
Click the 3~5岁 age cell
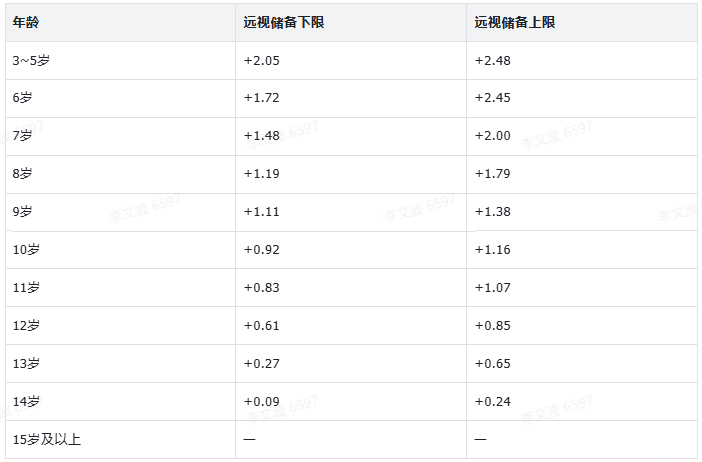coord(31,60)
